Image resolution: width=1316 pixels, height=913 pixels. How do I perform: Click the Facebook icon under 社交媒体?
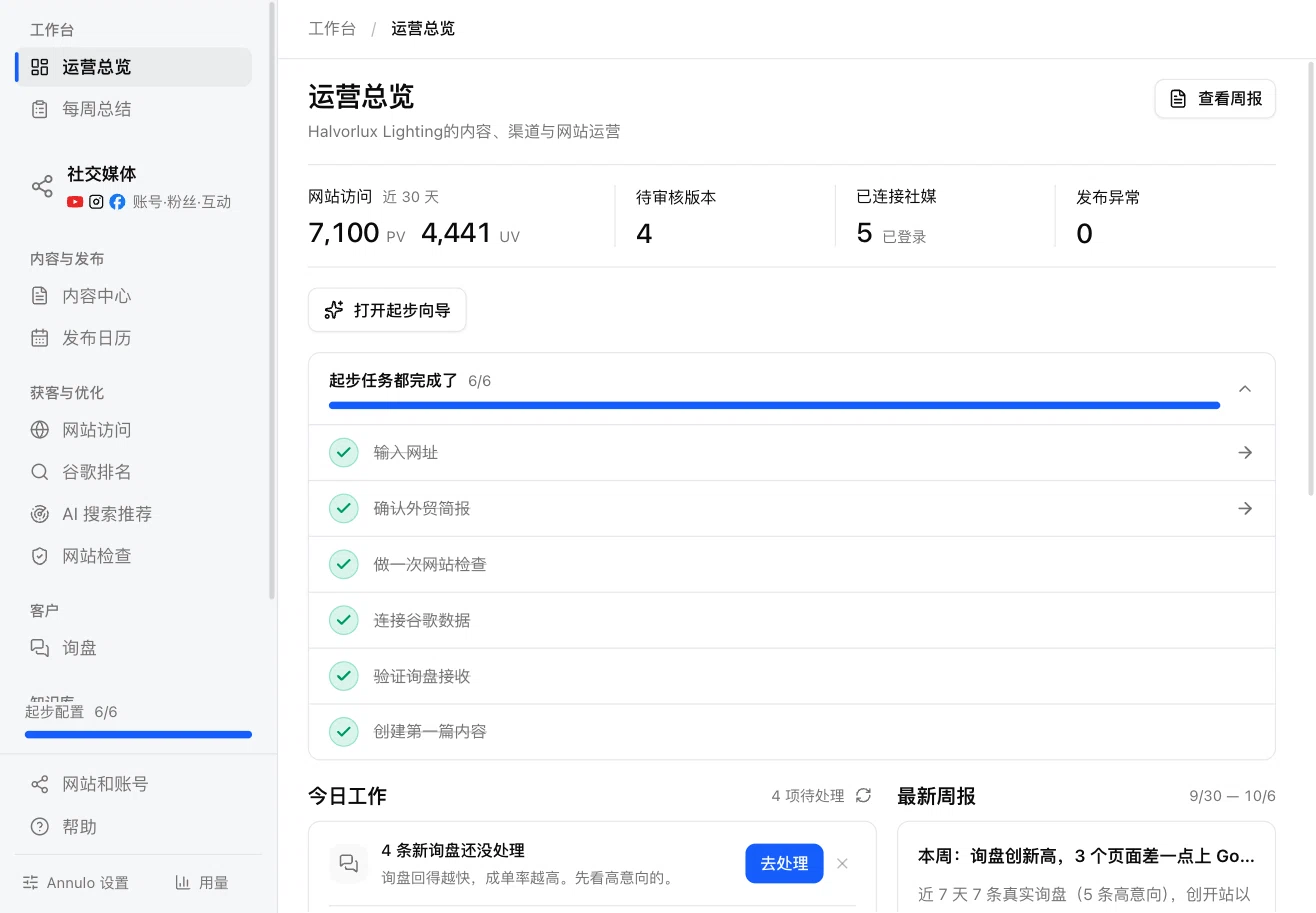point(117,202)
